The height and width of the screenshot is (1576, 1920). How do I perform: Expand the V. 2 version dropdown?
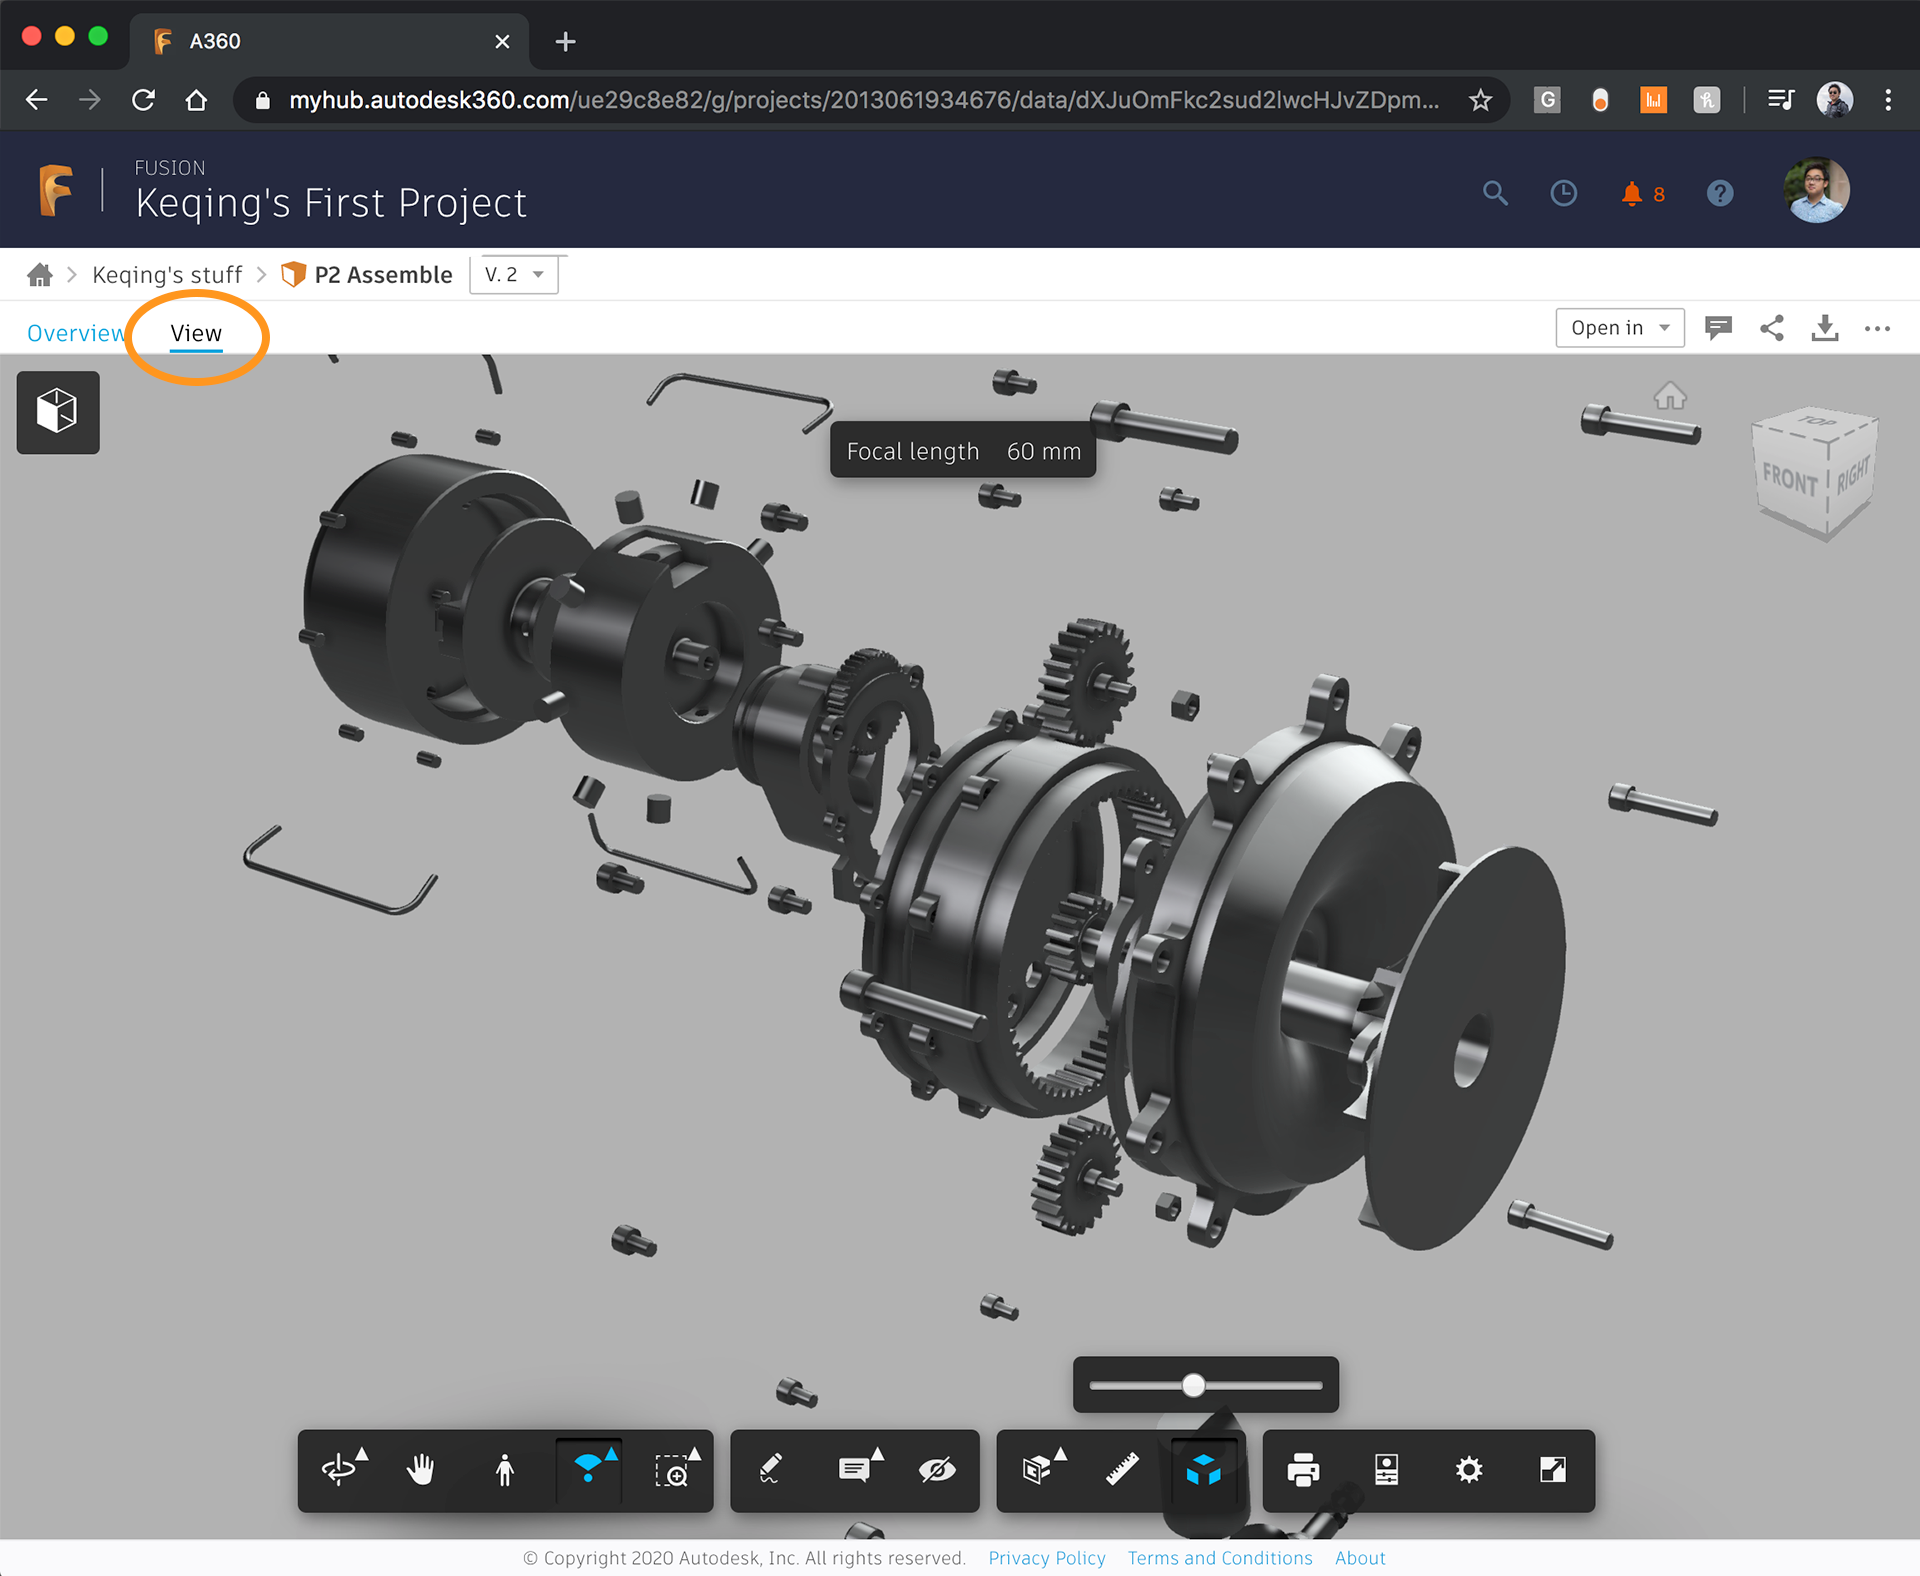pos(514,275)
